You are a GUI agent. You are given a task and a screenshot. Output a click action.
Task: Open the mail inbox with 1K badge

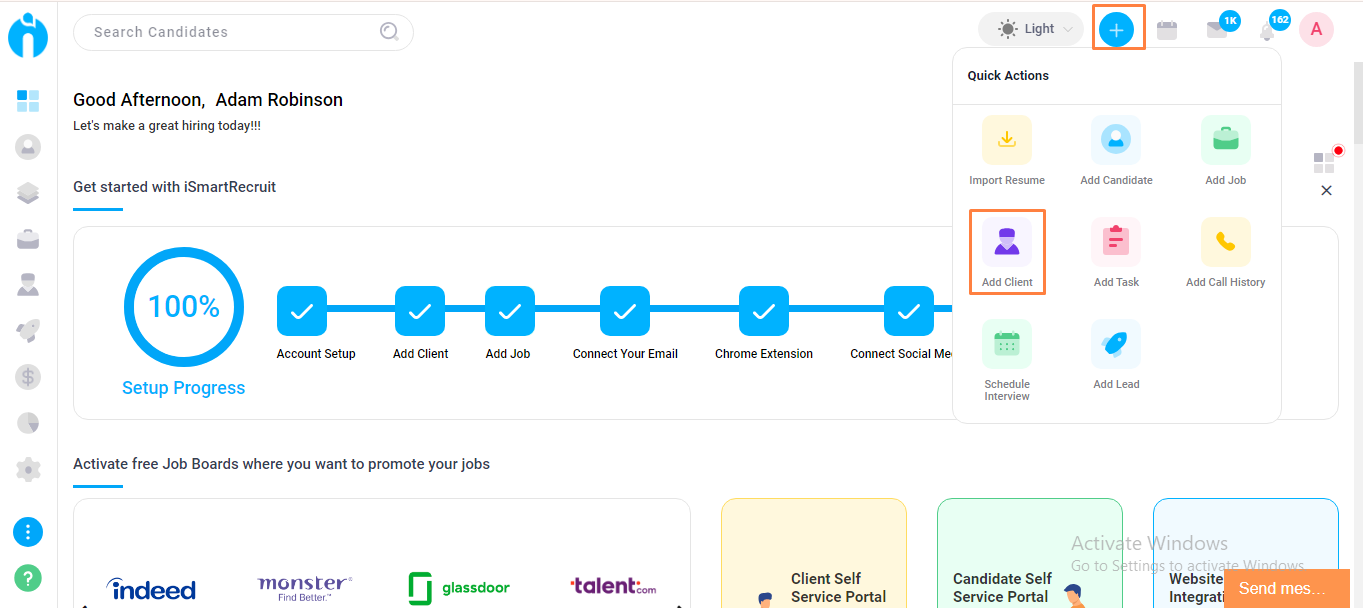(x=1217, y=30)
